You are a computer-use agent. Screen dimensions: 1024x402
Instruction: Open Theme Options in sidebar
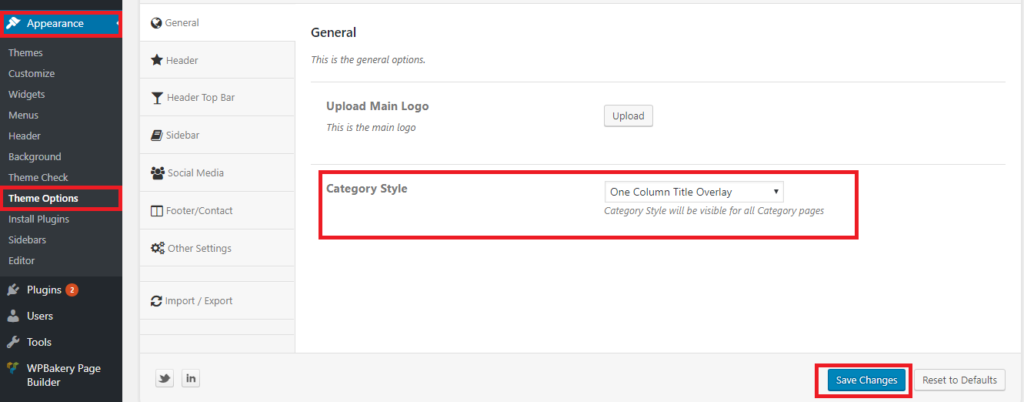click(43, 198)
